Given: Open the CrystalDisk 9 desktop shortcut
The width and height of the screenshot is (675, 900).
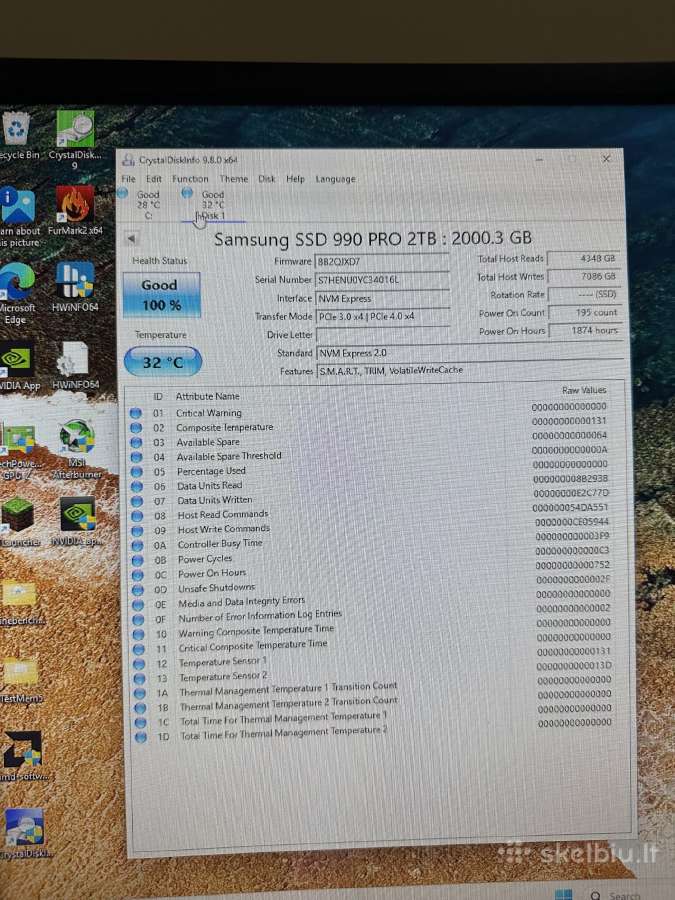Looking at the screenshot, I should tap(75, 140).
